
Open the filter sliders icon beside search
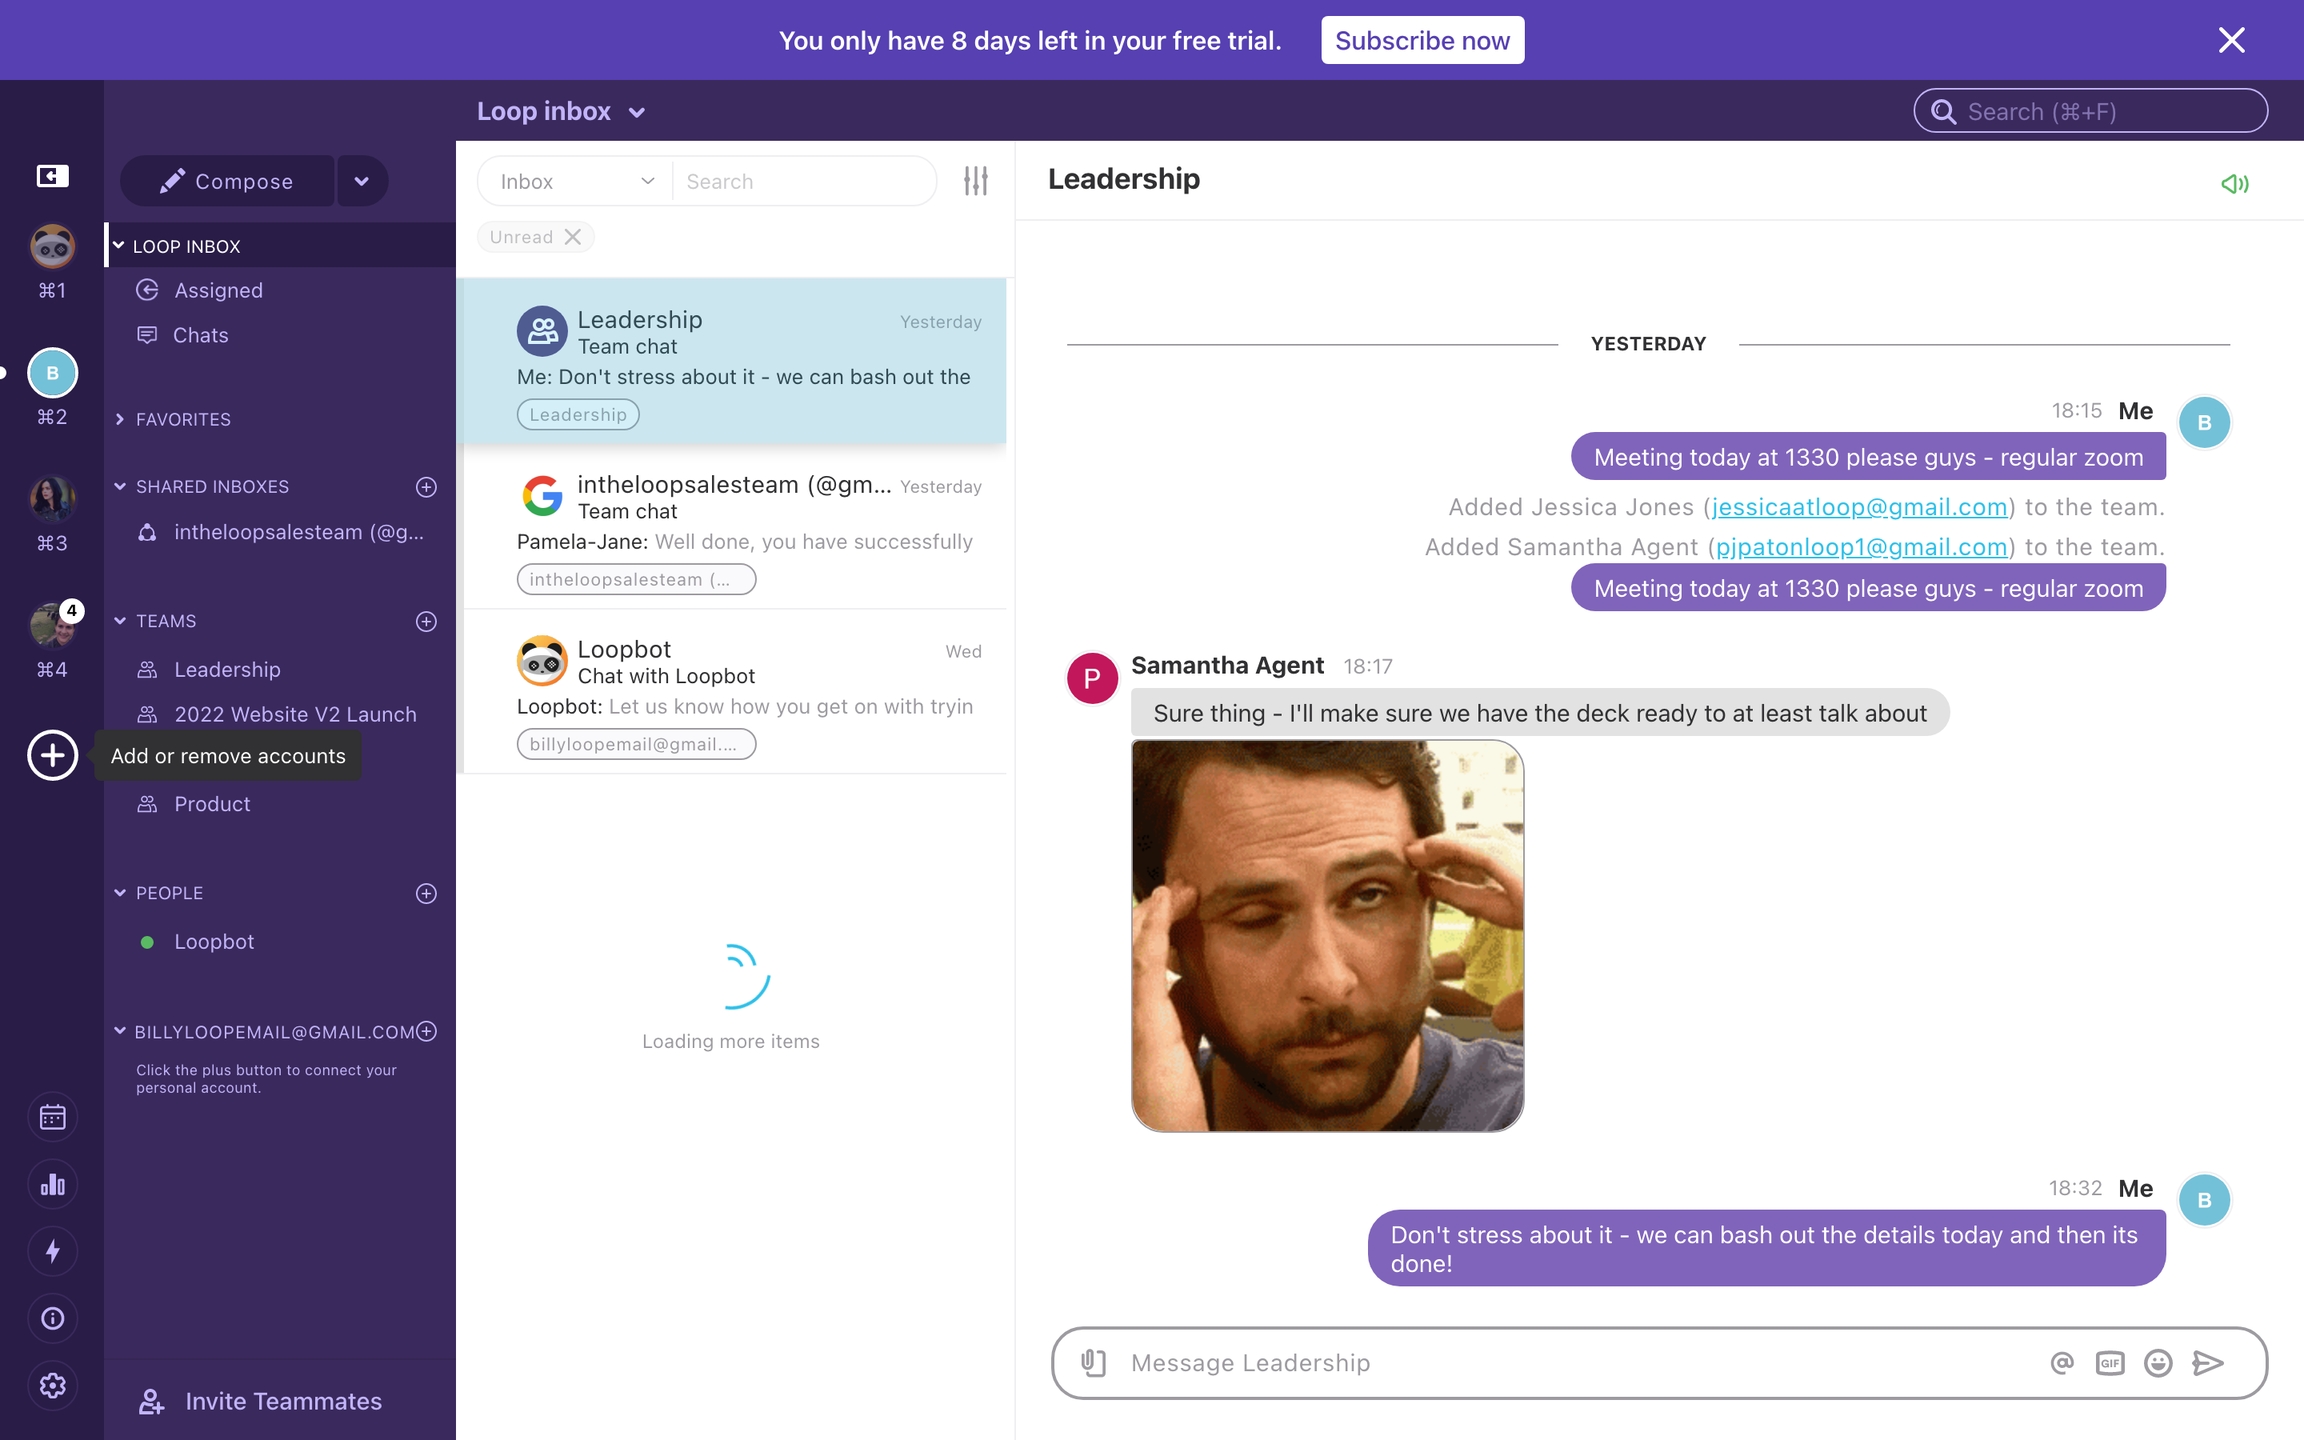pos(975,181)
